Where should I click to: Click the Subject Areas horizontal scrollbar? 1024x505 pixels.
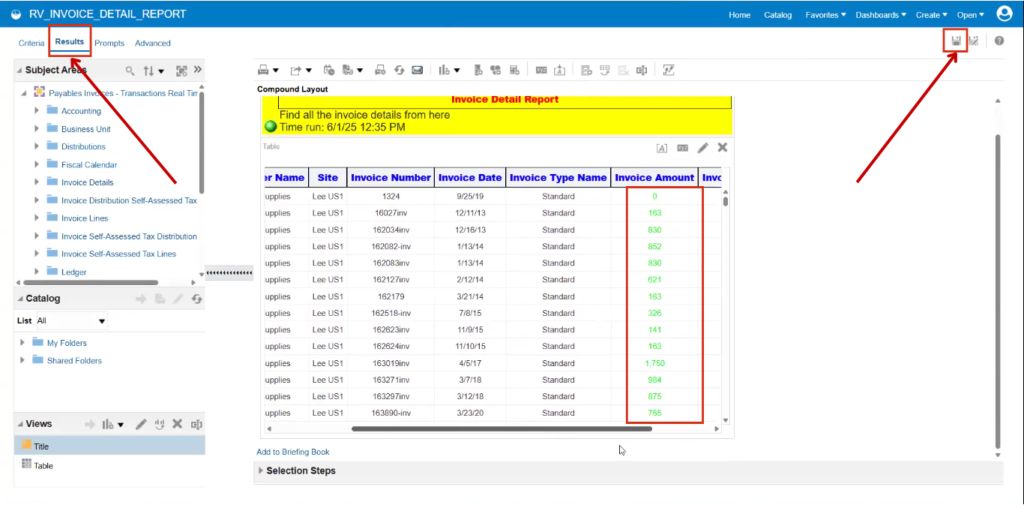tap(91, 282)
